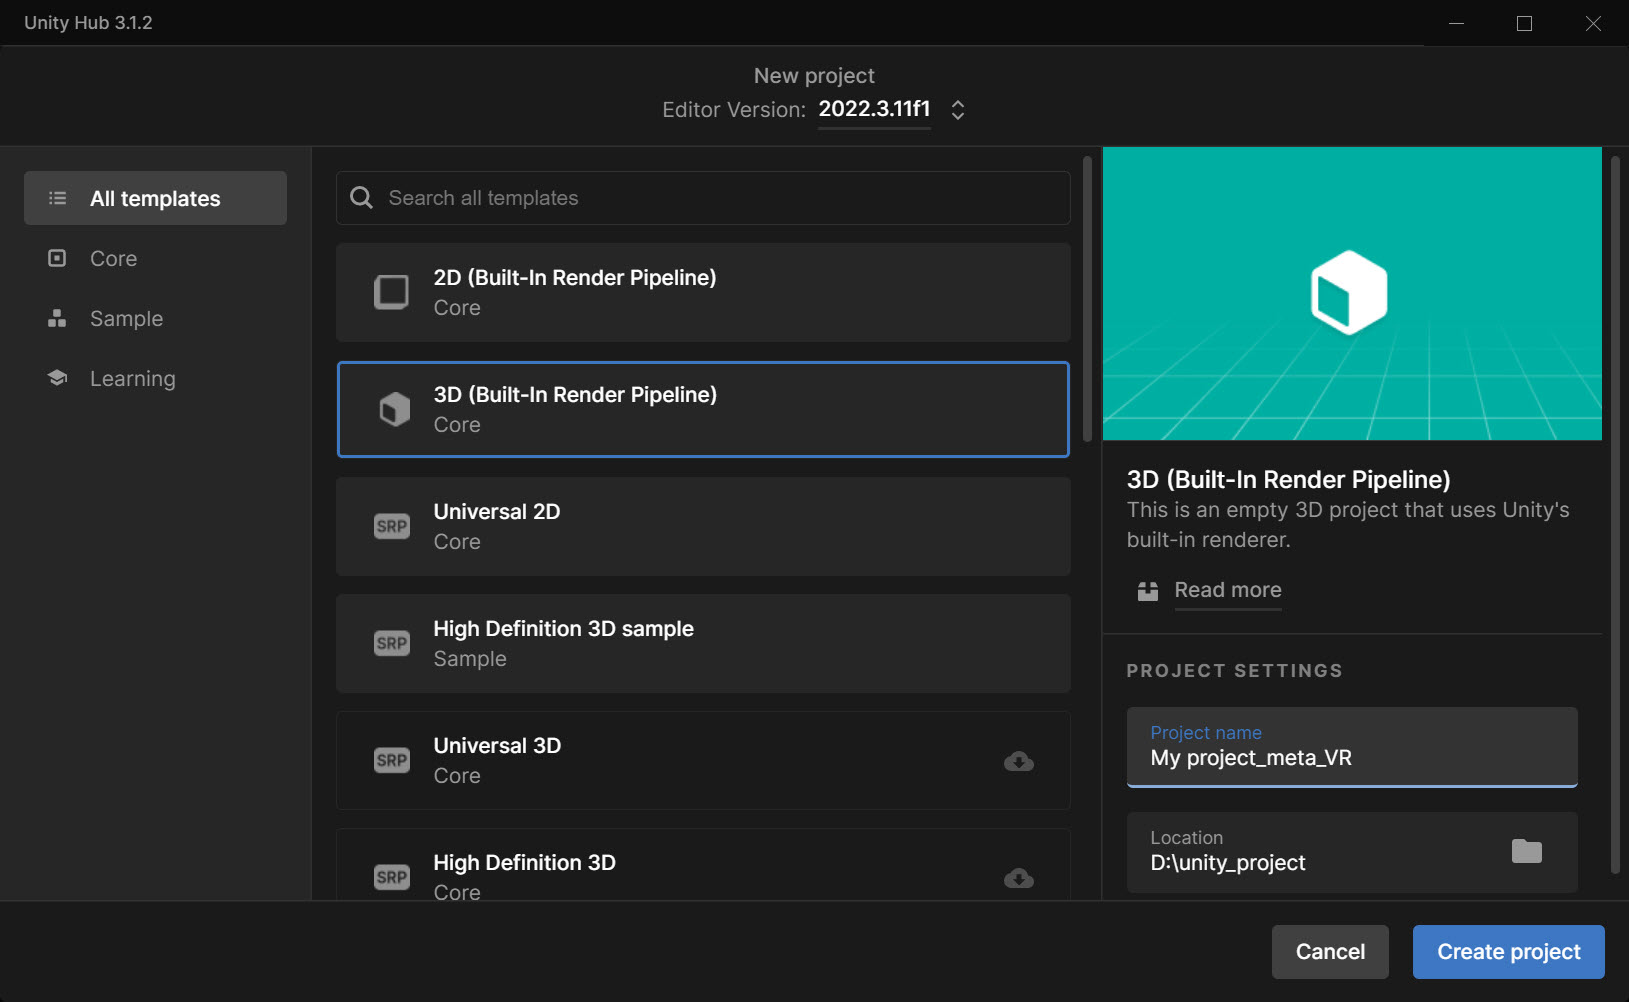This screenshot has width=1629, height=1002.
Task: Cancel the new project dialog
Action: [1330, 951]
